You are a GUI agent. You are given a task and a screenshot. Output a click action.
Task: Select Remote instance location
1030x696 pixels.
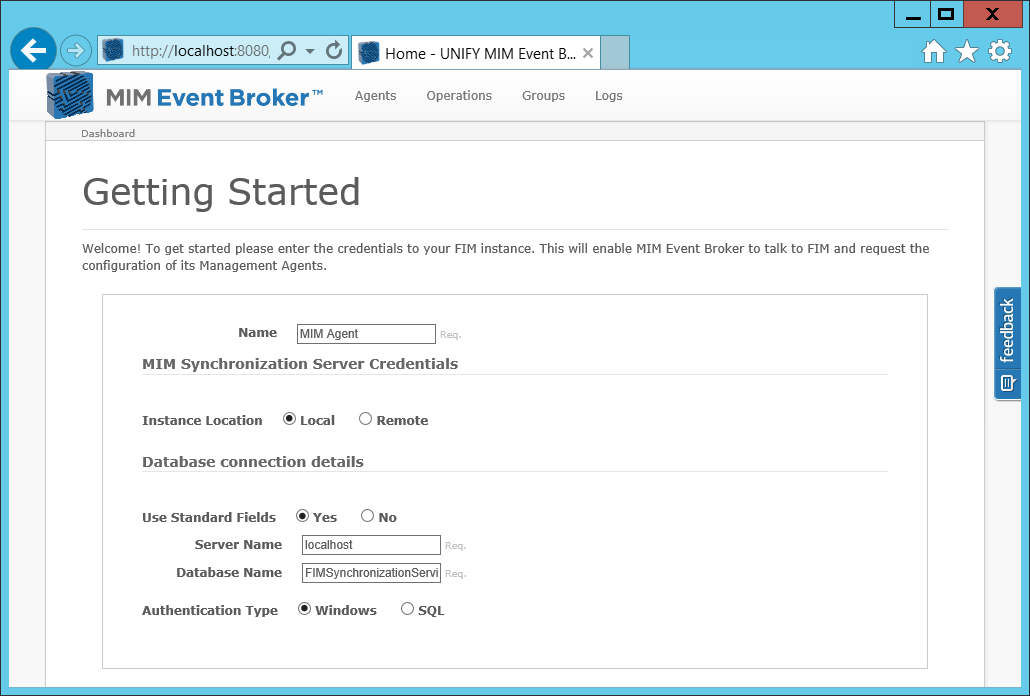pos(365,419)
